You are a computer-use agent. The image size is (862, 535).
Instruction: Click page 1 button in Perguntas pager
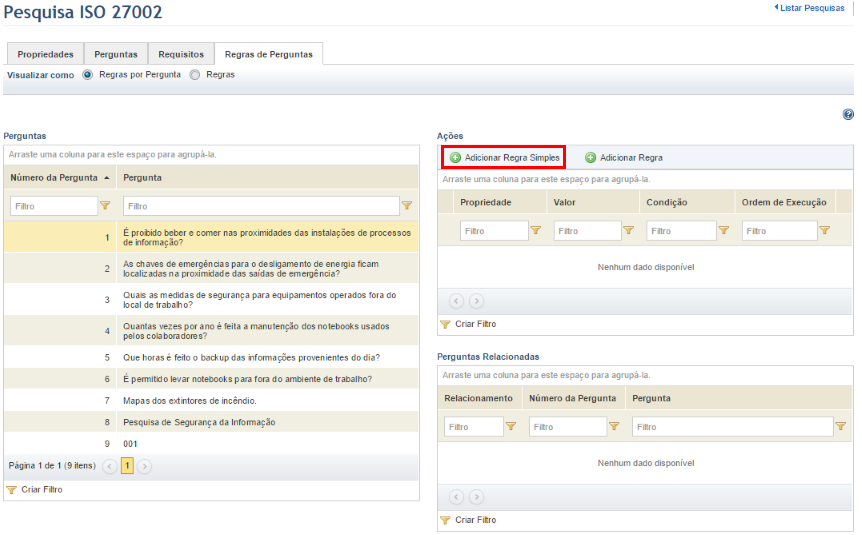point(127,466)
